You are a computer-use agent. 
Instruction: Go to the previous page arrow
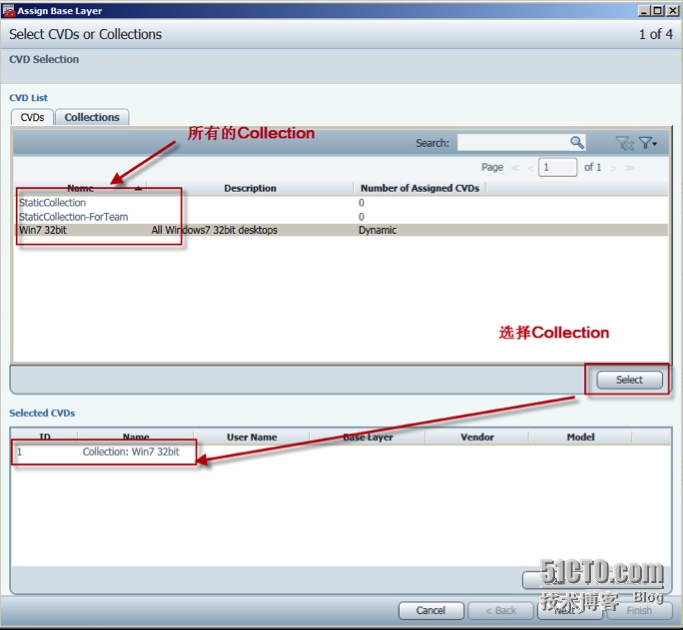coord(530,168)
